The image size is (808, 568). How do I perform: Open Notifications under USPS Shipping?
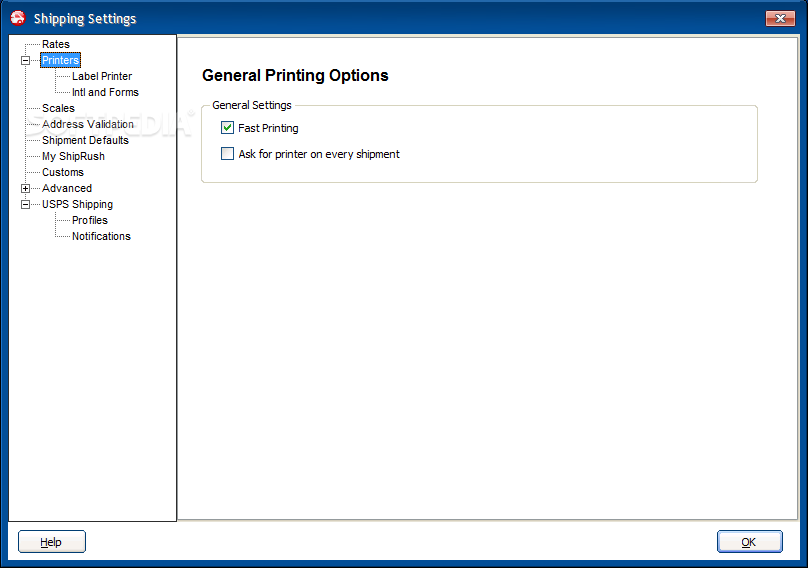coord(101,236)
